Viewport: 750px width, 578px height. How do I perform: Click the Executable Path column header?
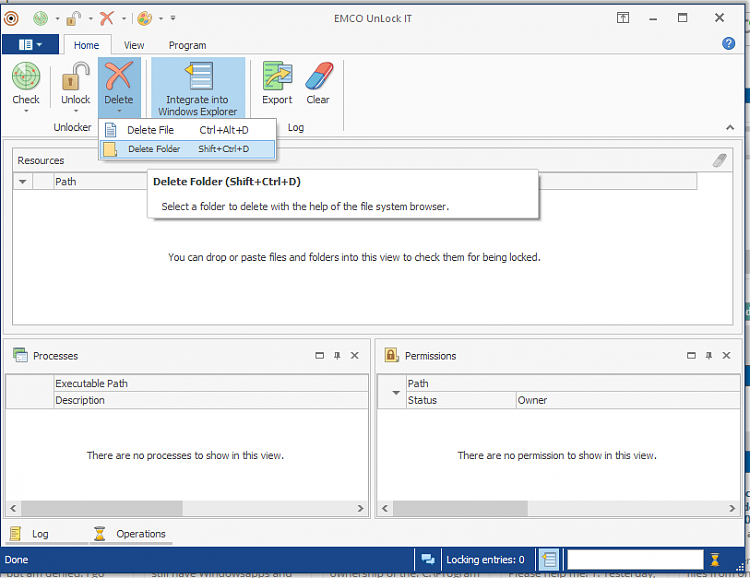point(210,383)
